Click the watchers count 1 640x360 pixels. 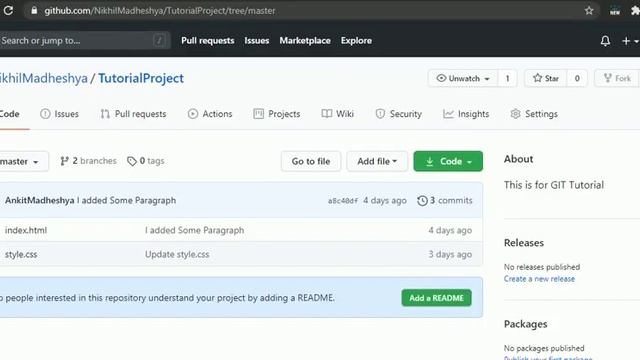[x=507, y=78]
